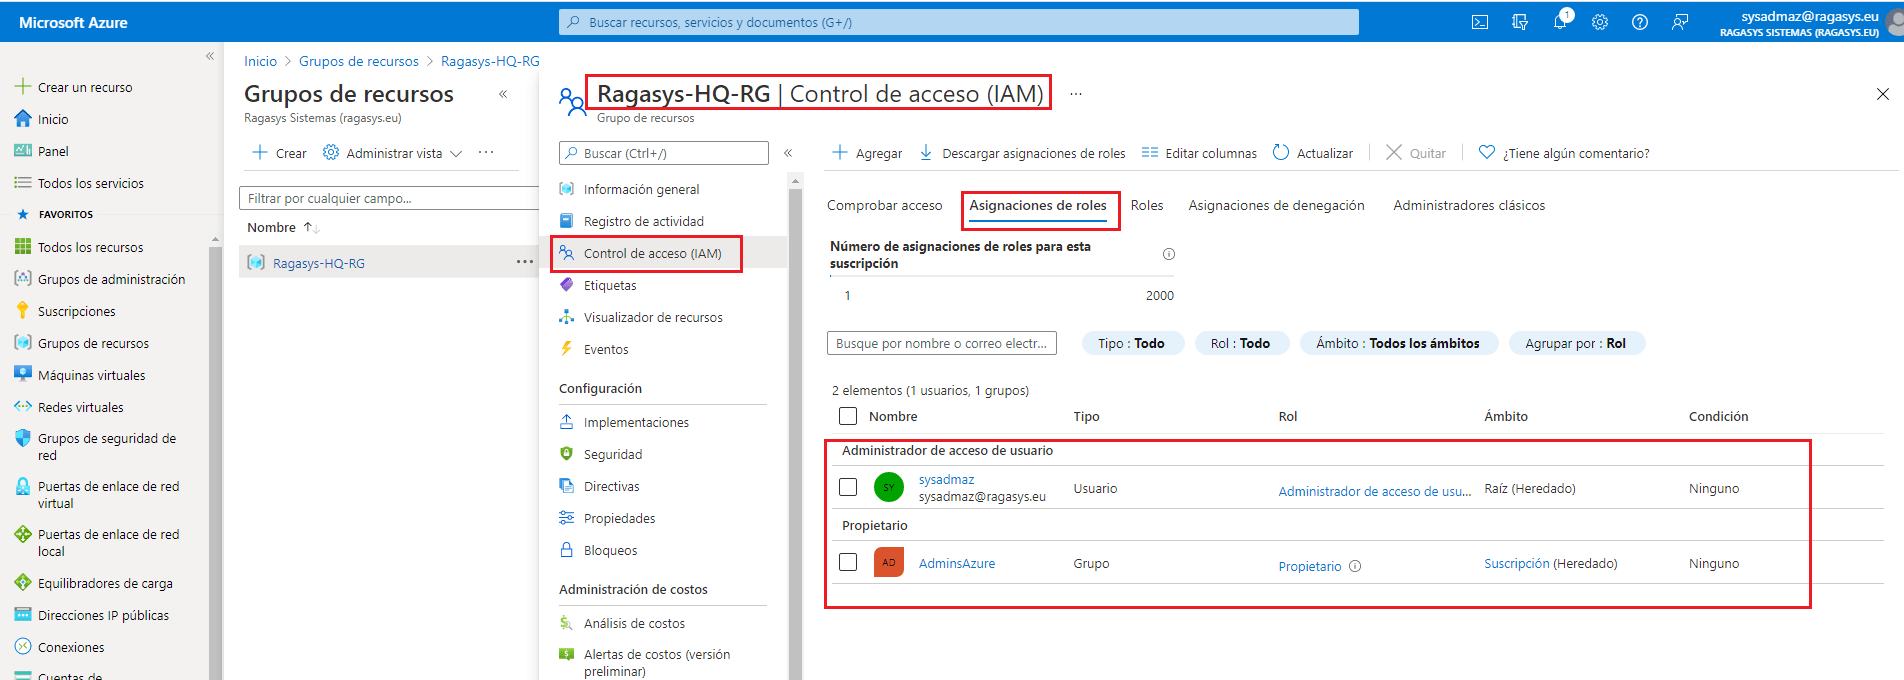Switch to Administradores clásicos tab
1904x680 pixels.
[x=1469, y=205]
